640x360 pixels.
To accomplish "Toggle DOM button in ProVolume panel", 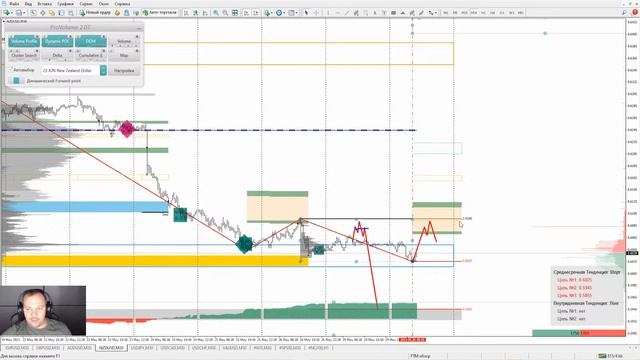I will (91, 41).
